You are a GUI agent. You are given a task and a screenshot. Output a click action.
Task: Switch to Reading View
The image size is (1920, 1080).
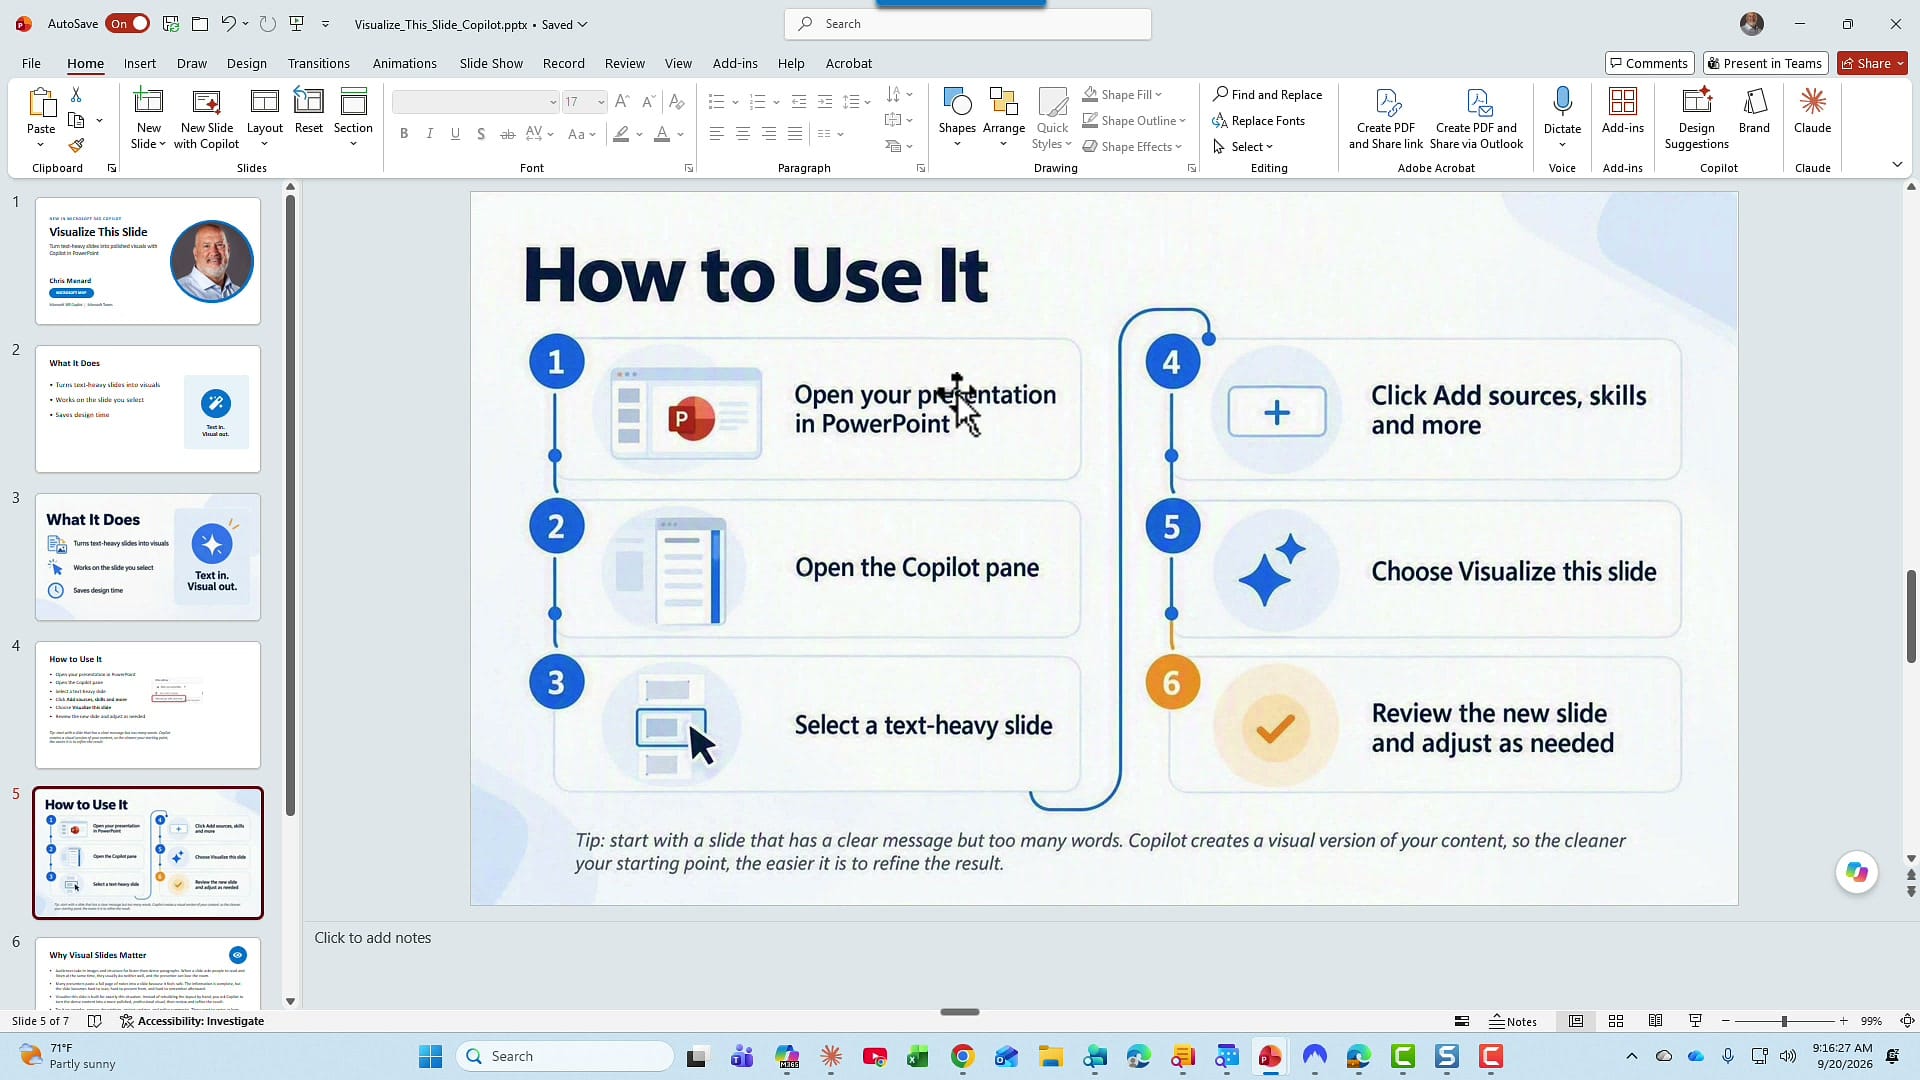tap(1655, 1021)
